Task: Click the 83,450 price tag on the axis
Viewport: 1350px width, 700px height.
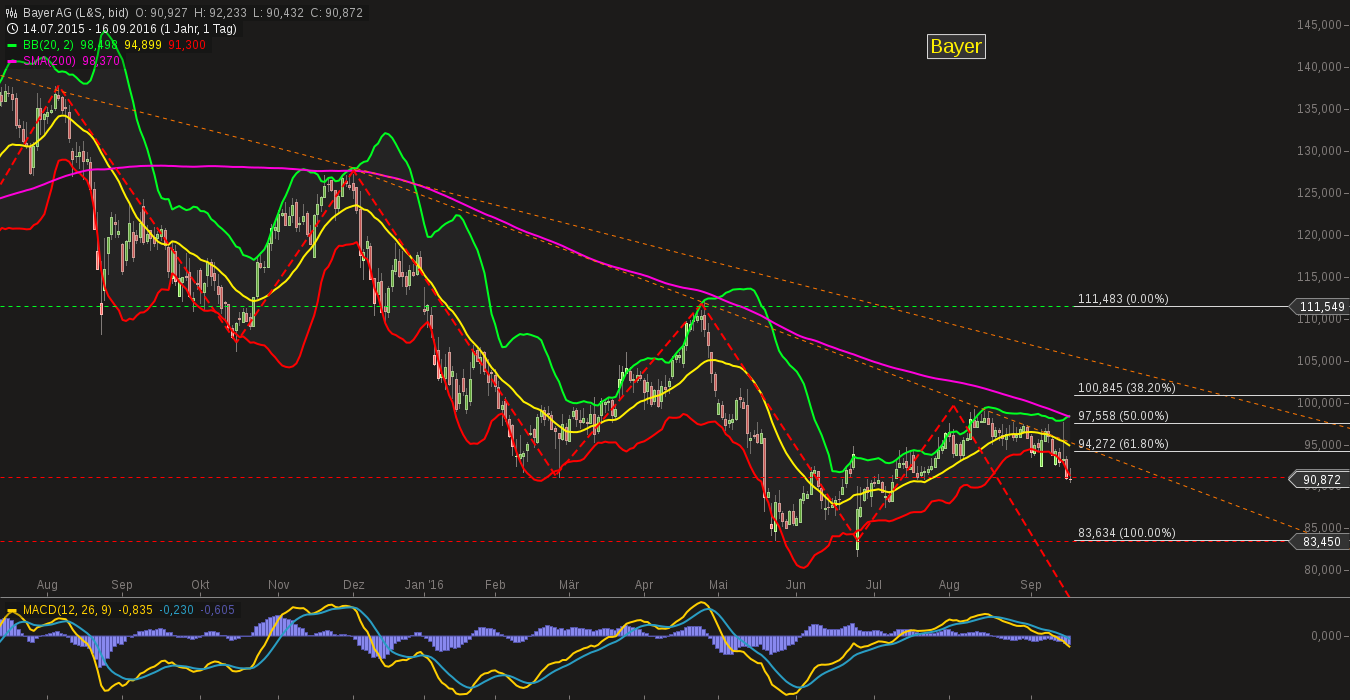Action: pos(1320,541)
